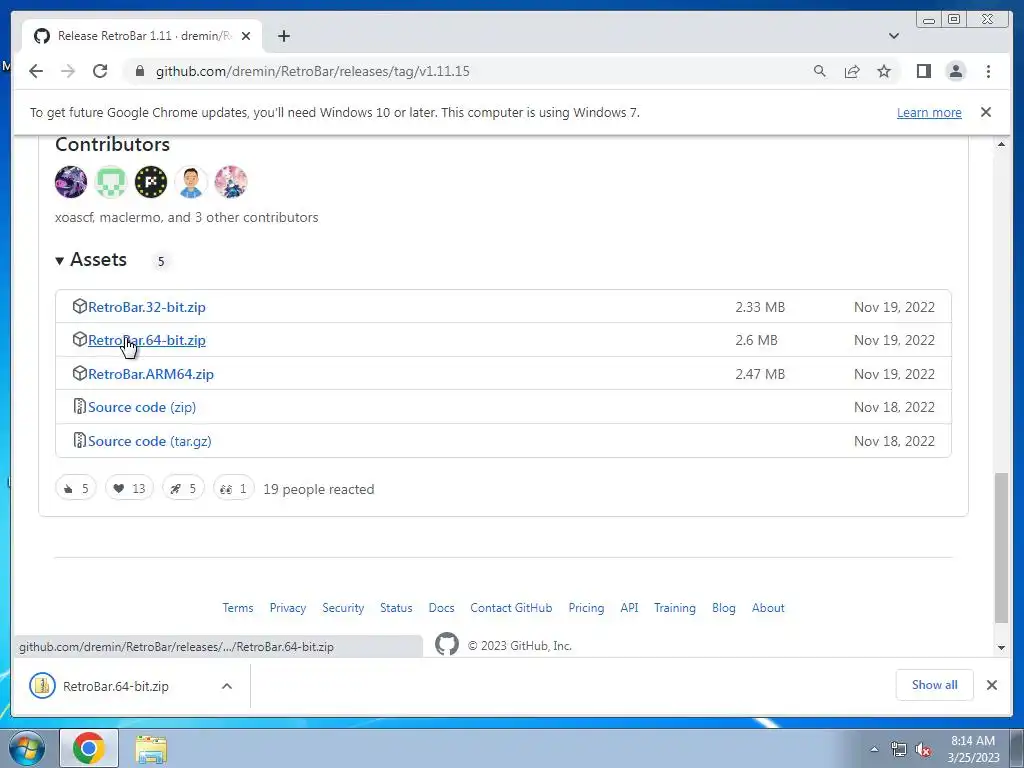Share this page via the share icon
The image size is (1024, 768).
(x=852, y=71)
